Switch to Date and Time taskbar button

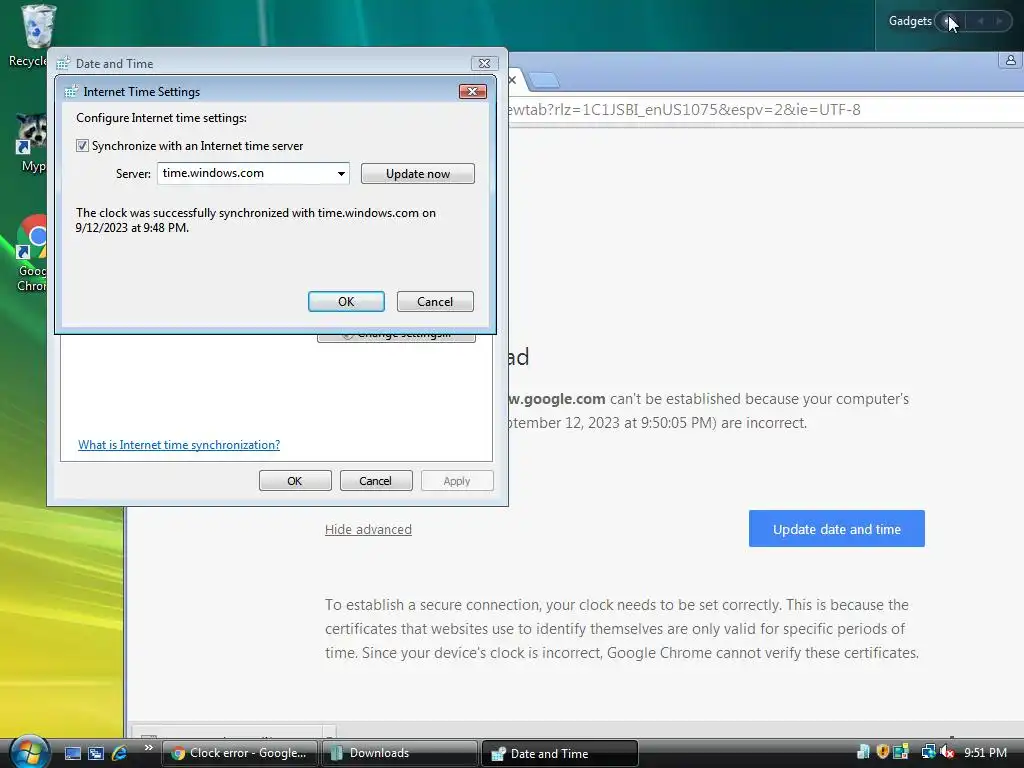point(560,753)
